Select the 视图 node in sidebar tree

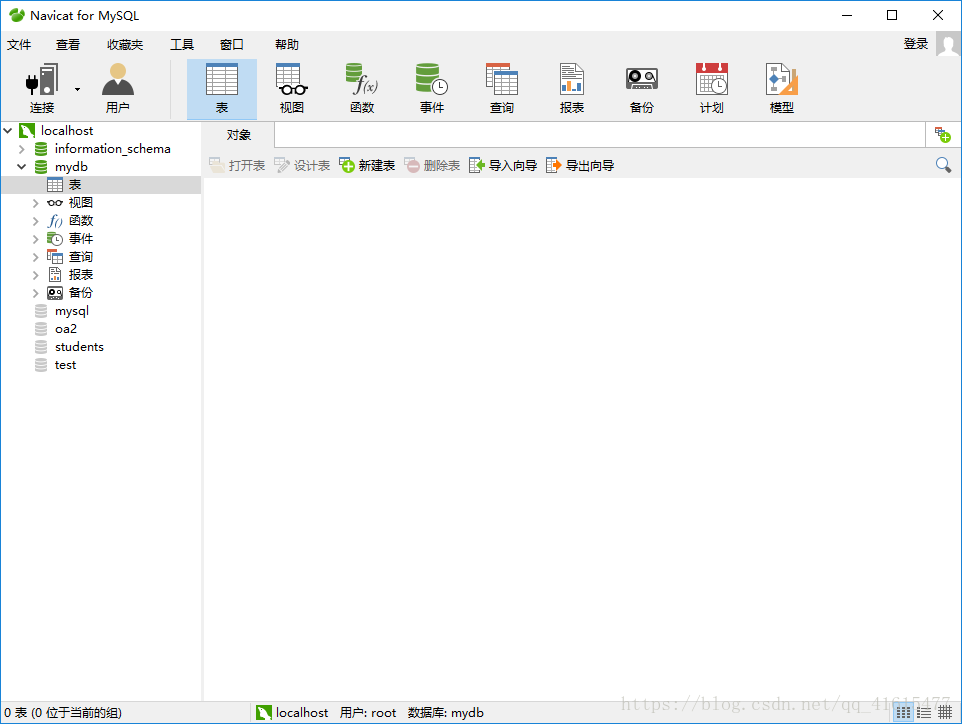80,202
